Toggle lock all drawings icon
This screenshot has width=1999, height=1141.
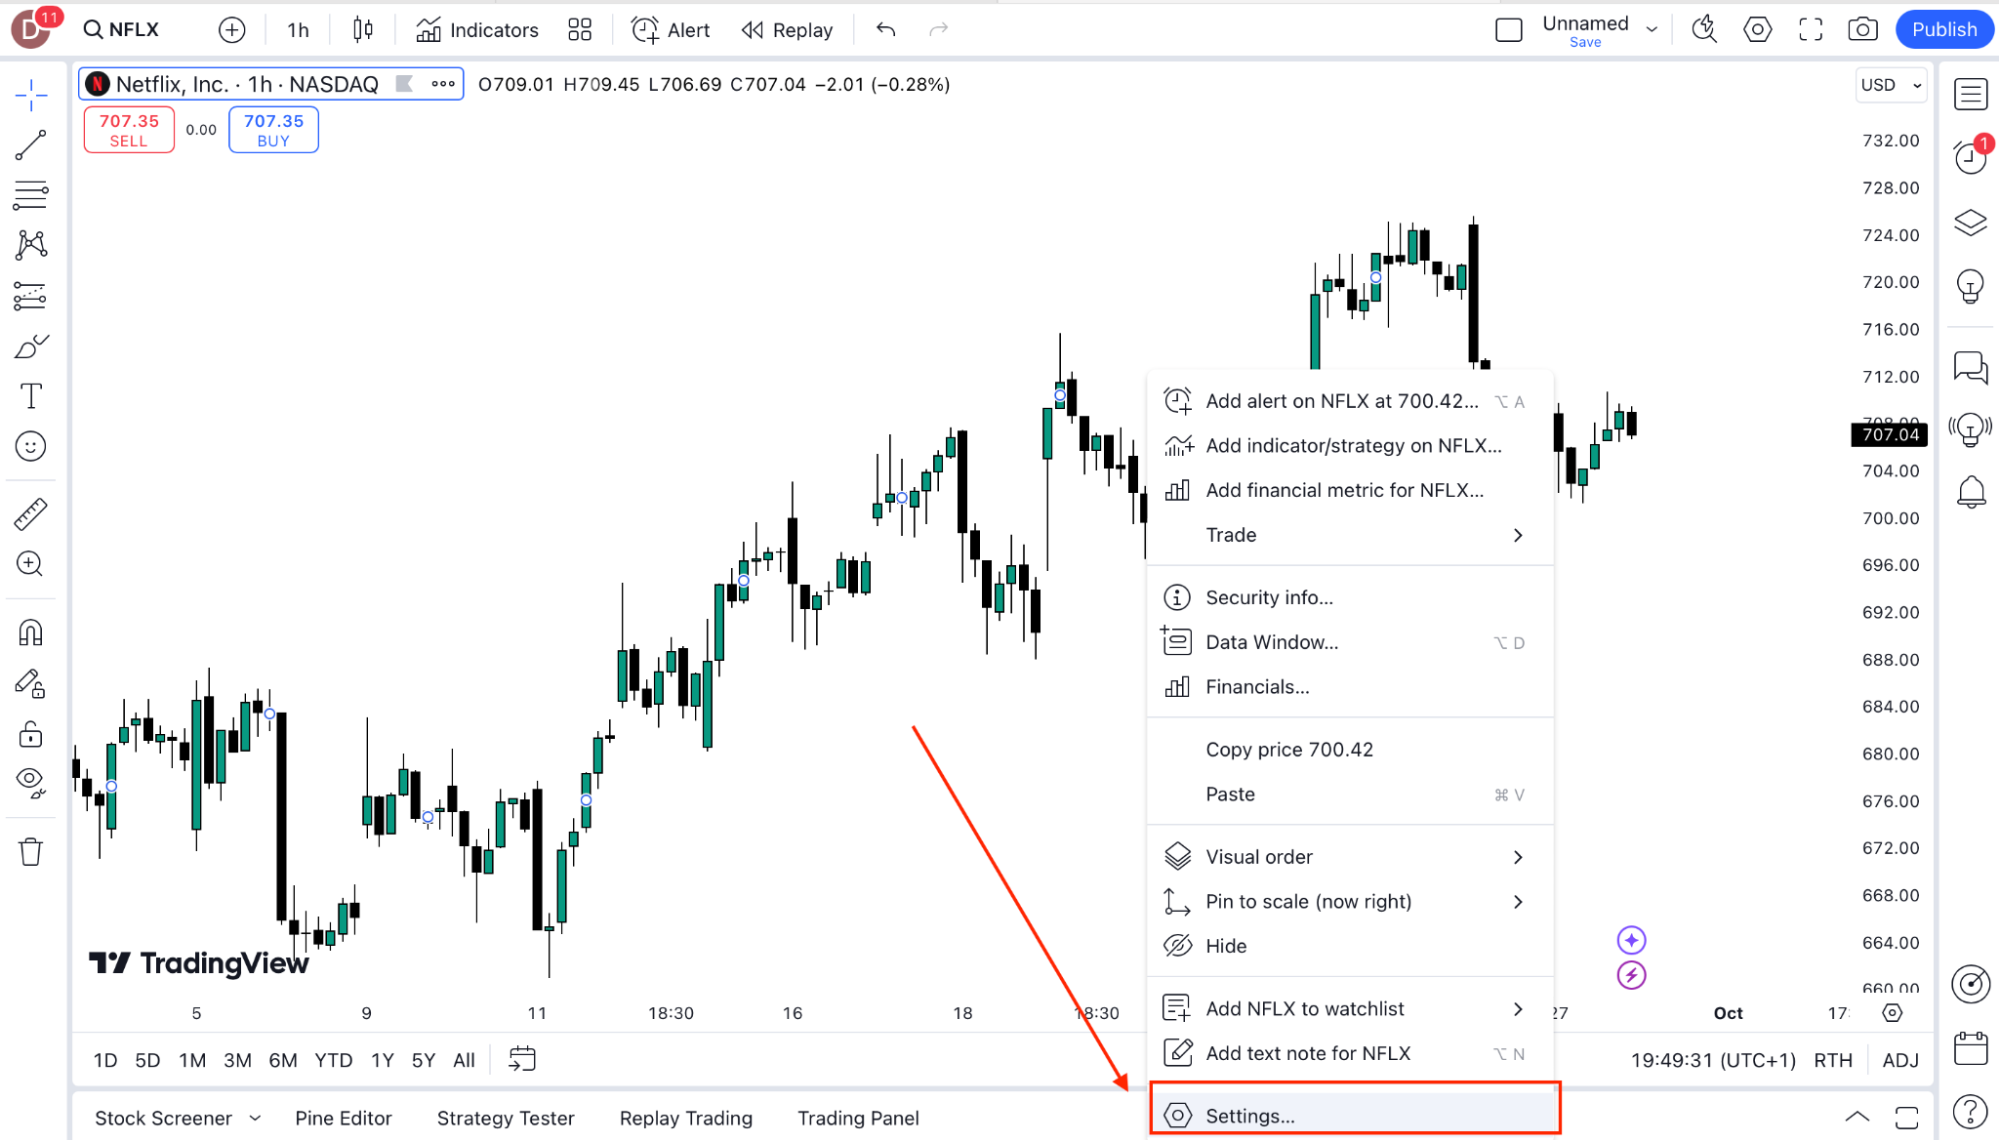point(30,735)
